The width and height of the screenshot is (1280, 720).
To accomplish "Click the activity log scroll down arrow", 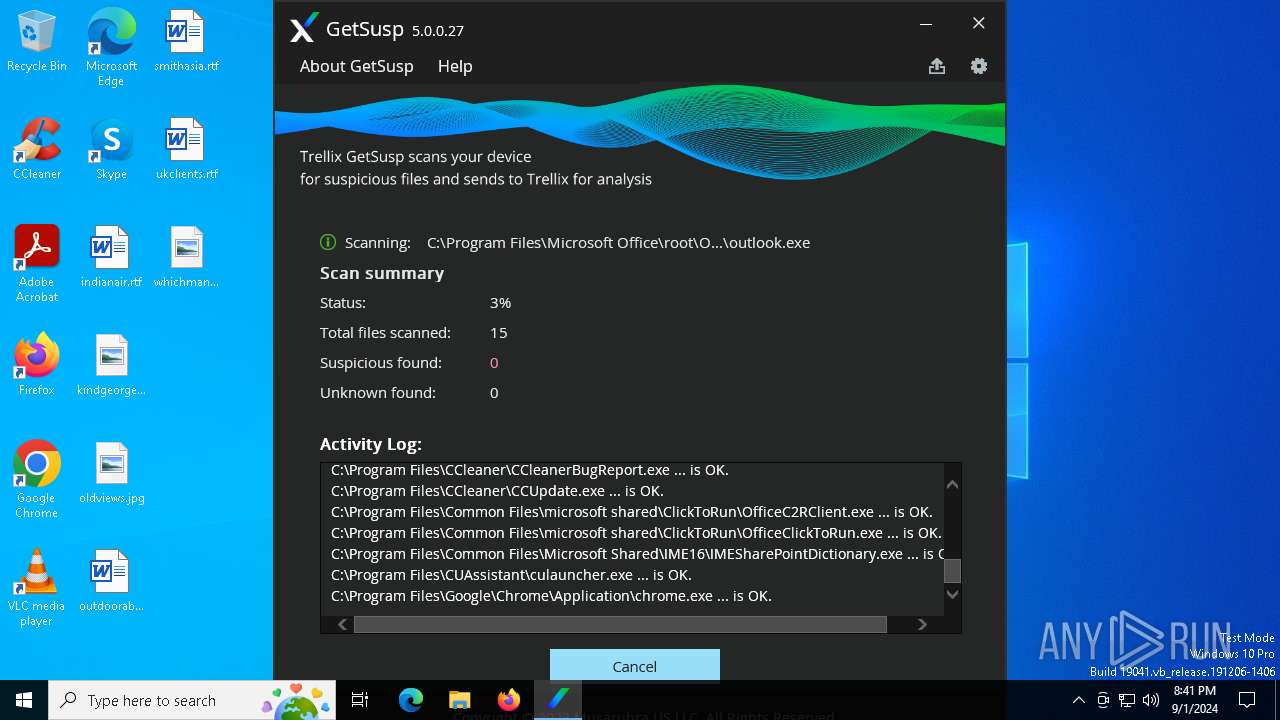I will (953, 594).
